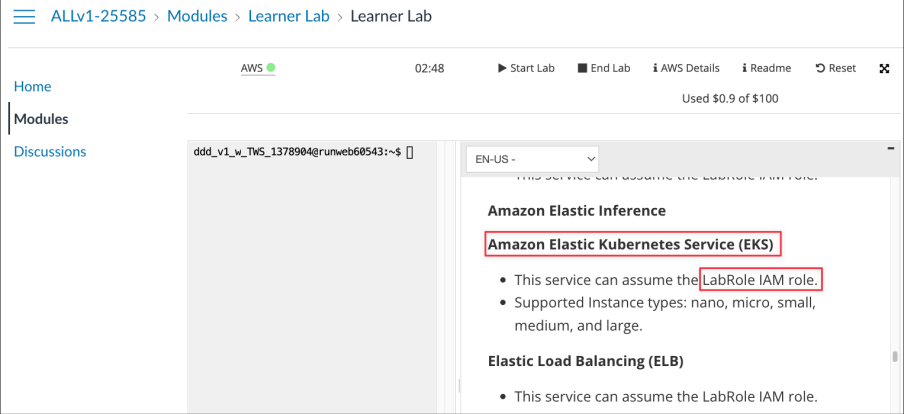Click the Amazon Elastic Inference heading
The width and height of the screenshot is (904, 414).
(x=577, y=210)
